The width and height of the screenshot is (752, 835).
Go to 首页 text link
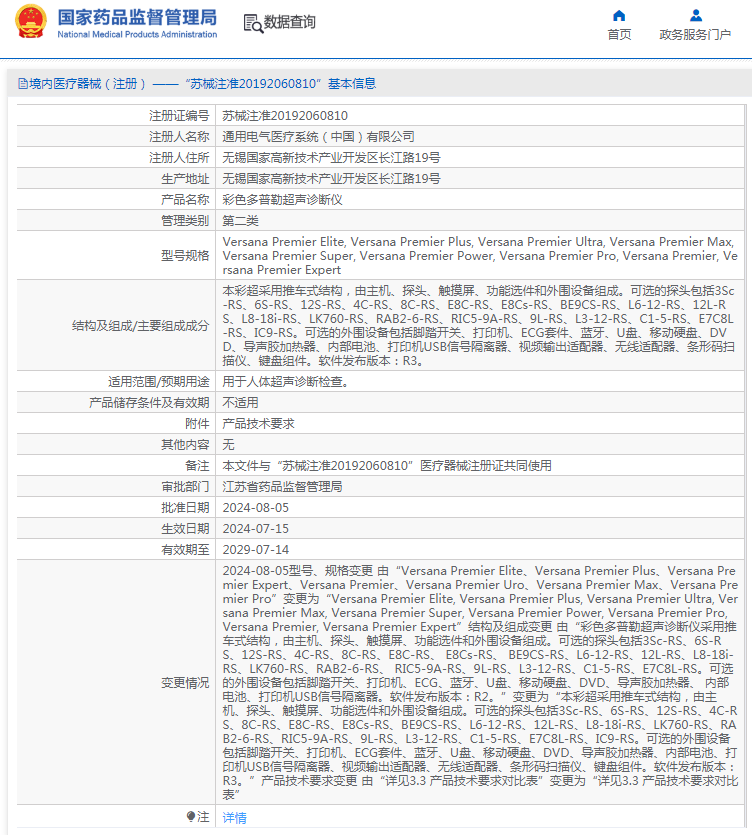(619, 35)
